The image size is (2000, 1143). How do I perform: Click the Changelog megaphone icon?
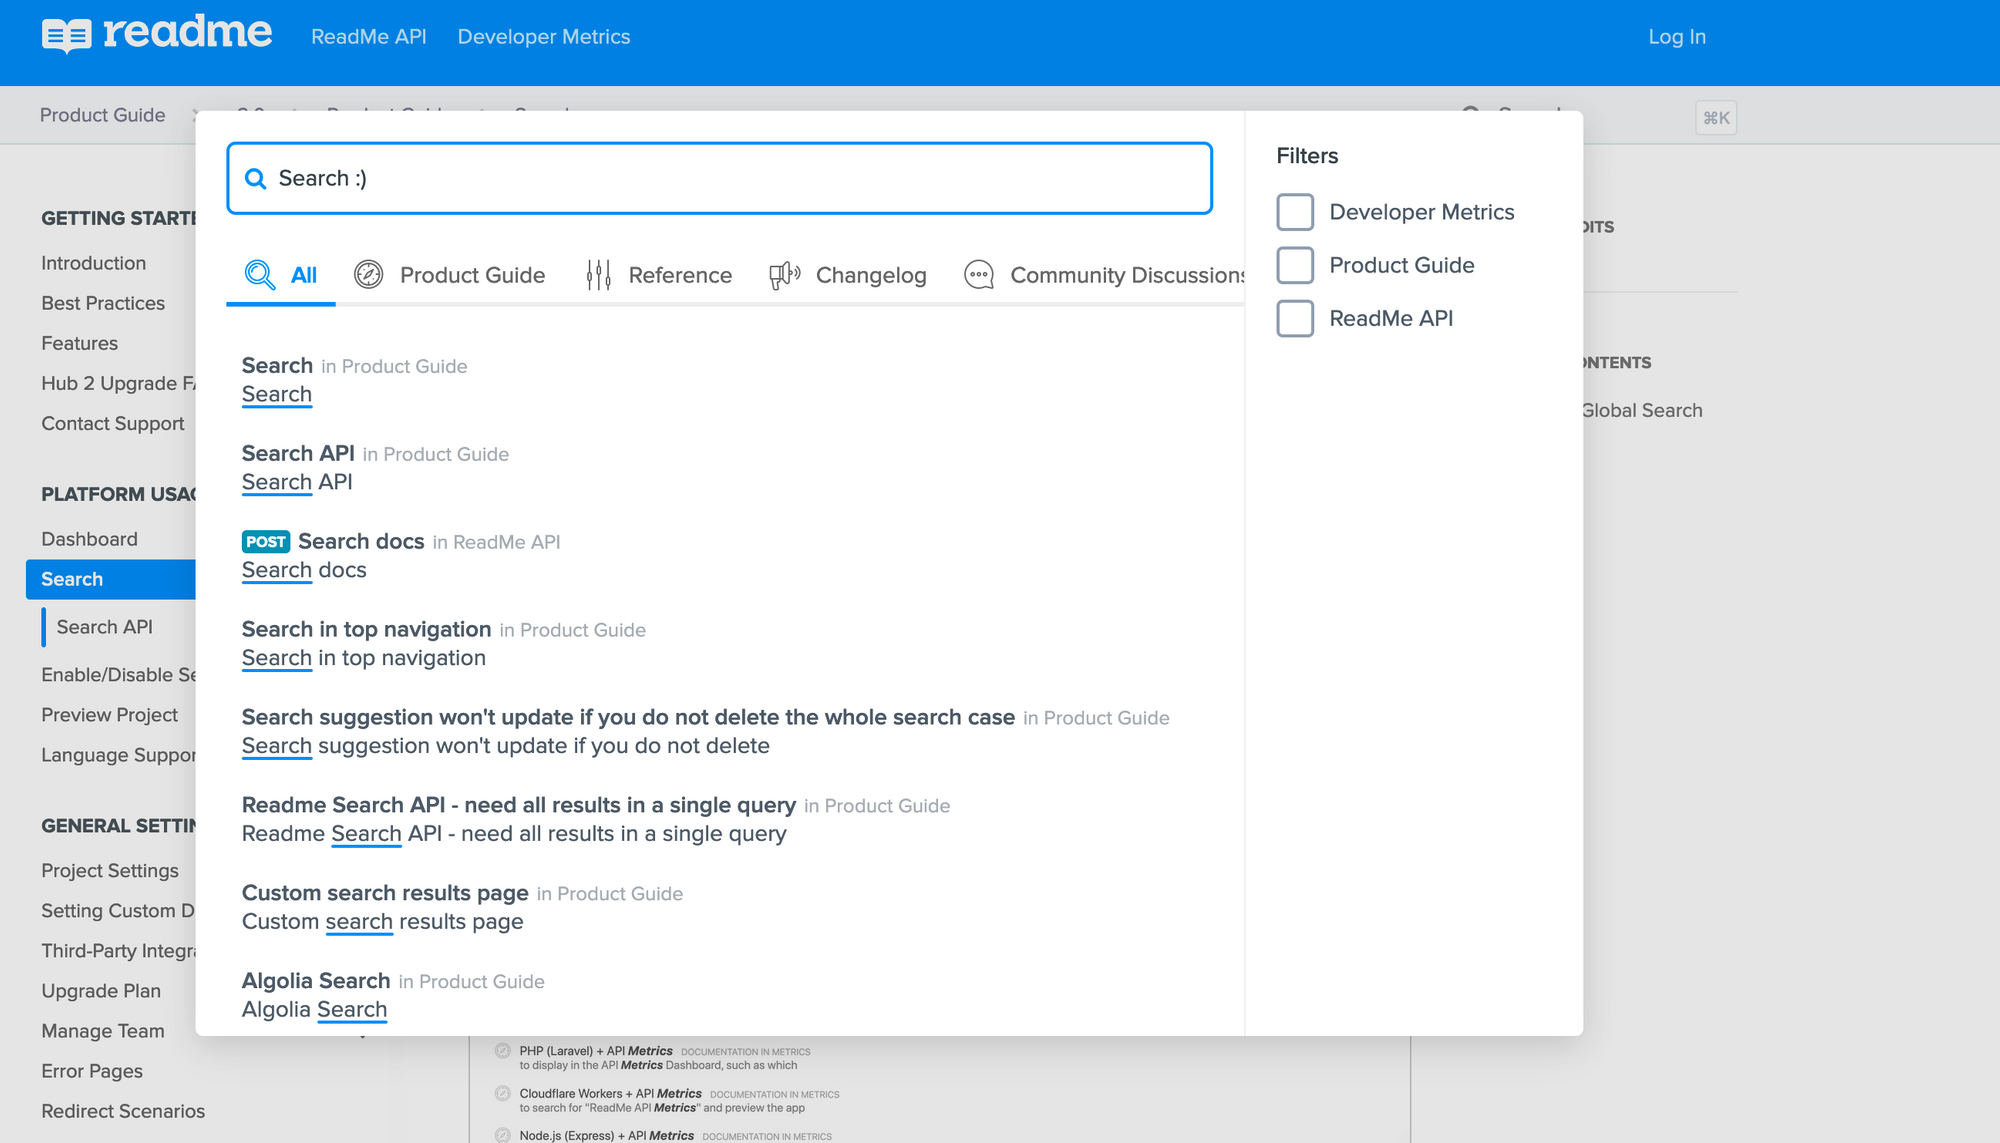coord(785,275)
